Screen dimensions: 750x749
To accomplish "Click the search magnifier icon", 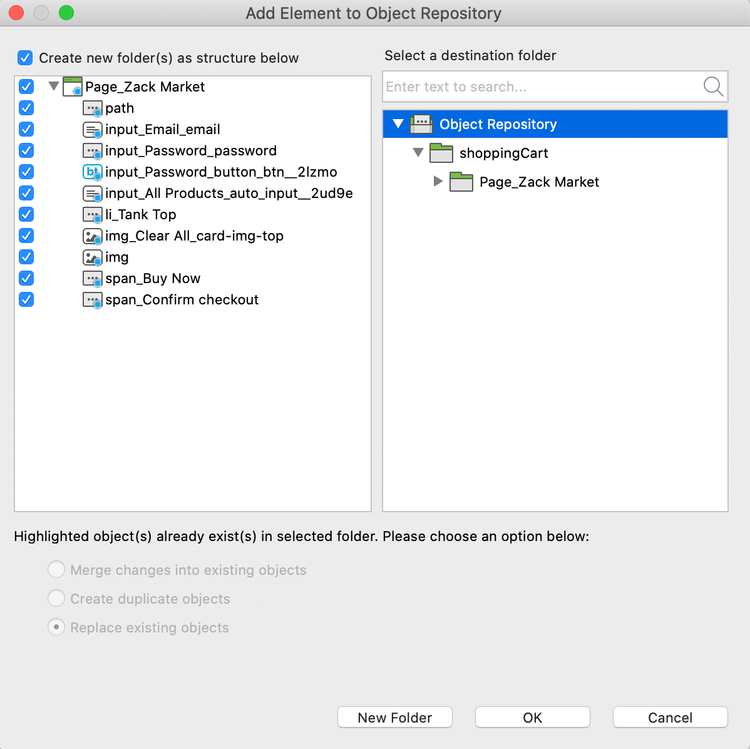I will 713,87.
